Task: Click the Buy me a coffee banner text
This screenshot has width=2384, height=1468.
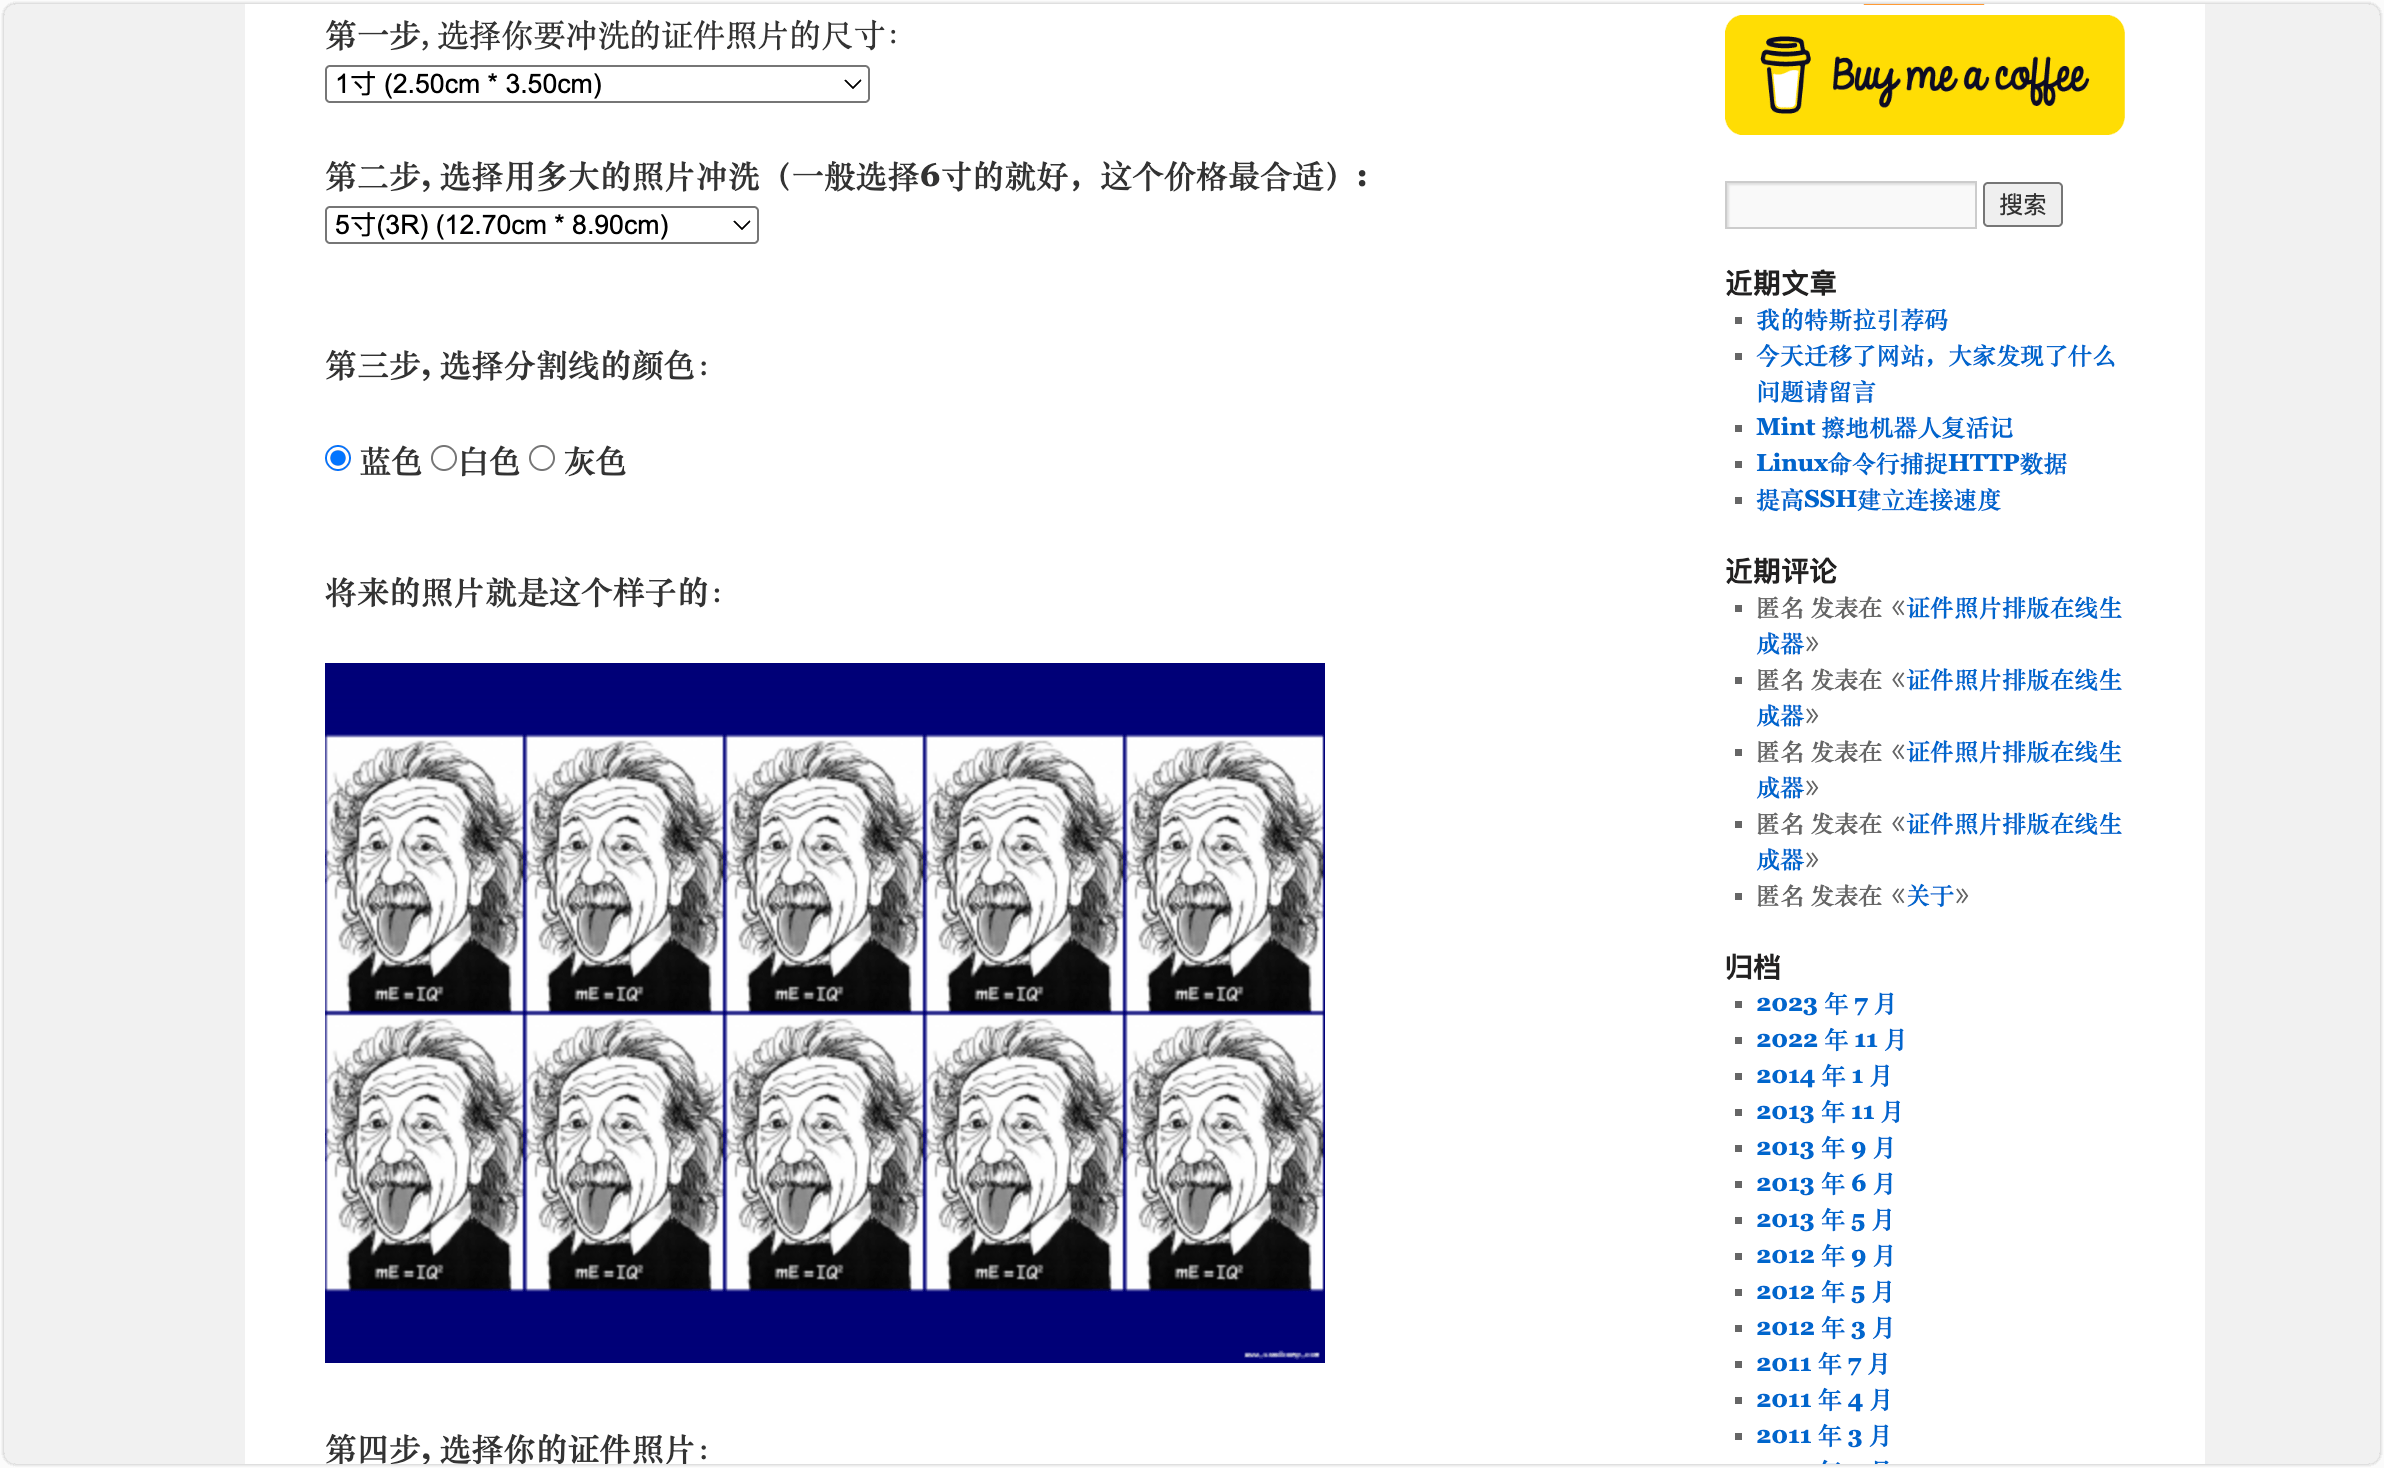Action: 1958,78
